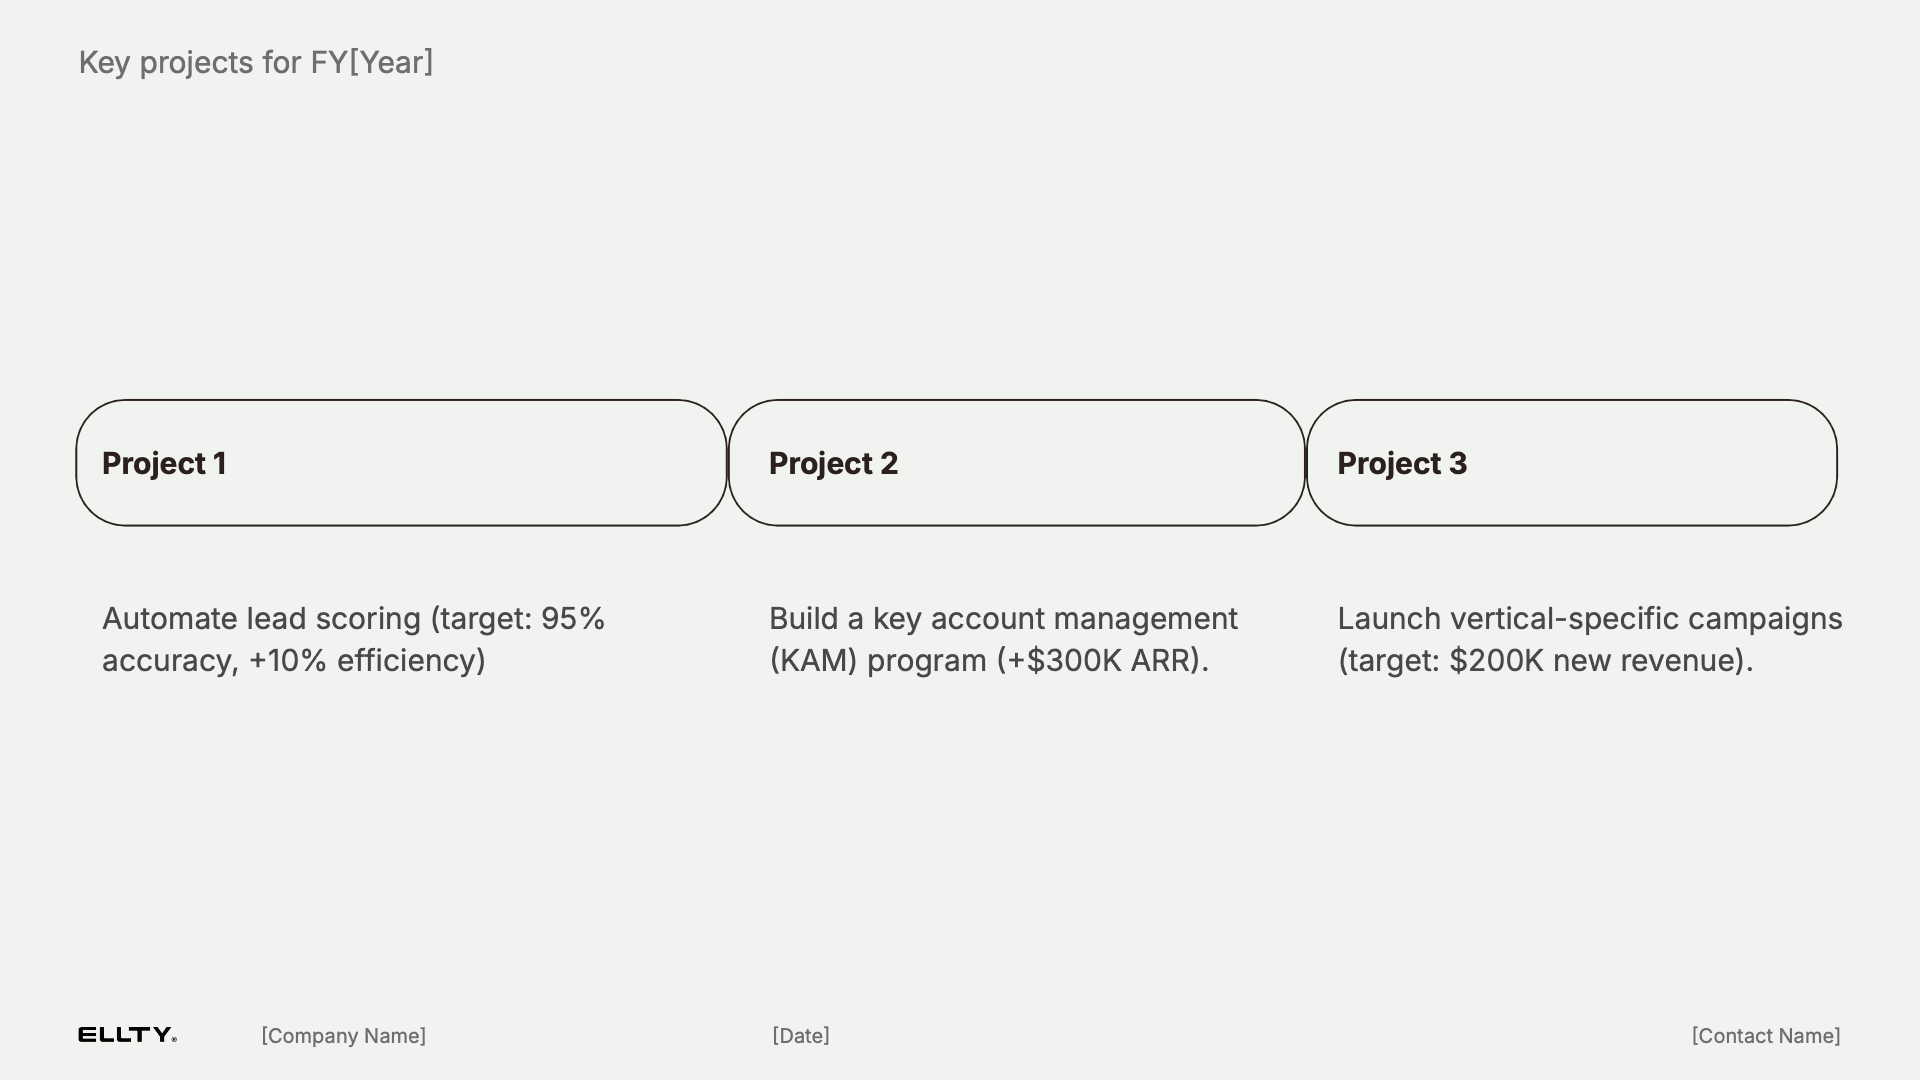Click the [Year] placeholder in the title

pos(391,62)
